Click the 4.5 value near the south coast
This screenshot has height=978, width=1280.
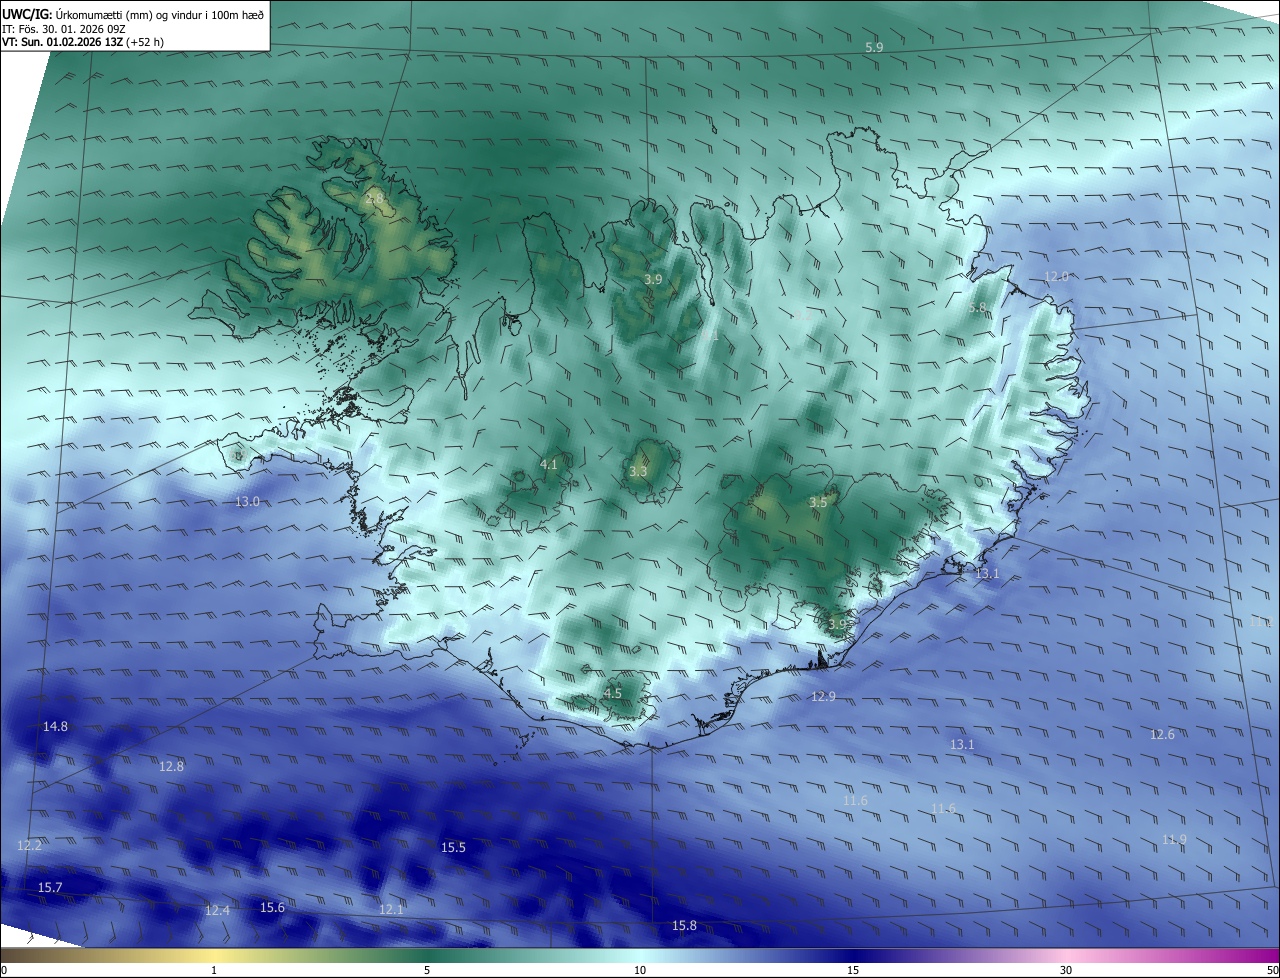coord(613,693)
